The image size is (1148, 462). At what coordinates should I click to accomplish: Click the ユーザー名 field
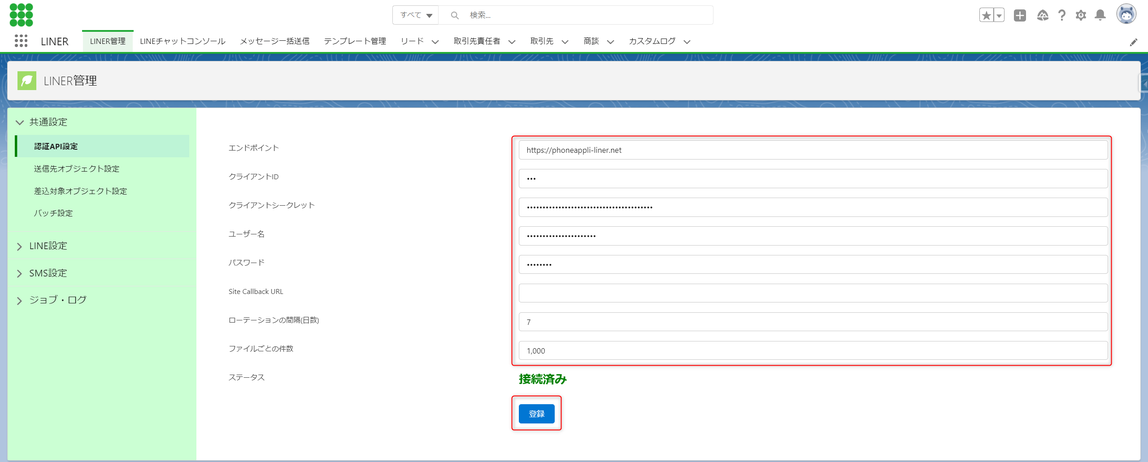[x=813, y=236]
